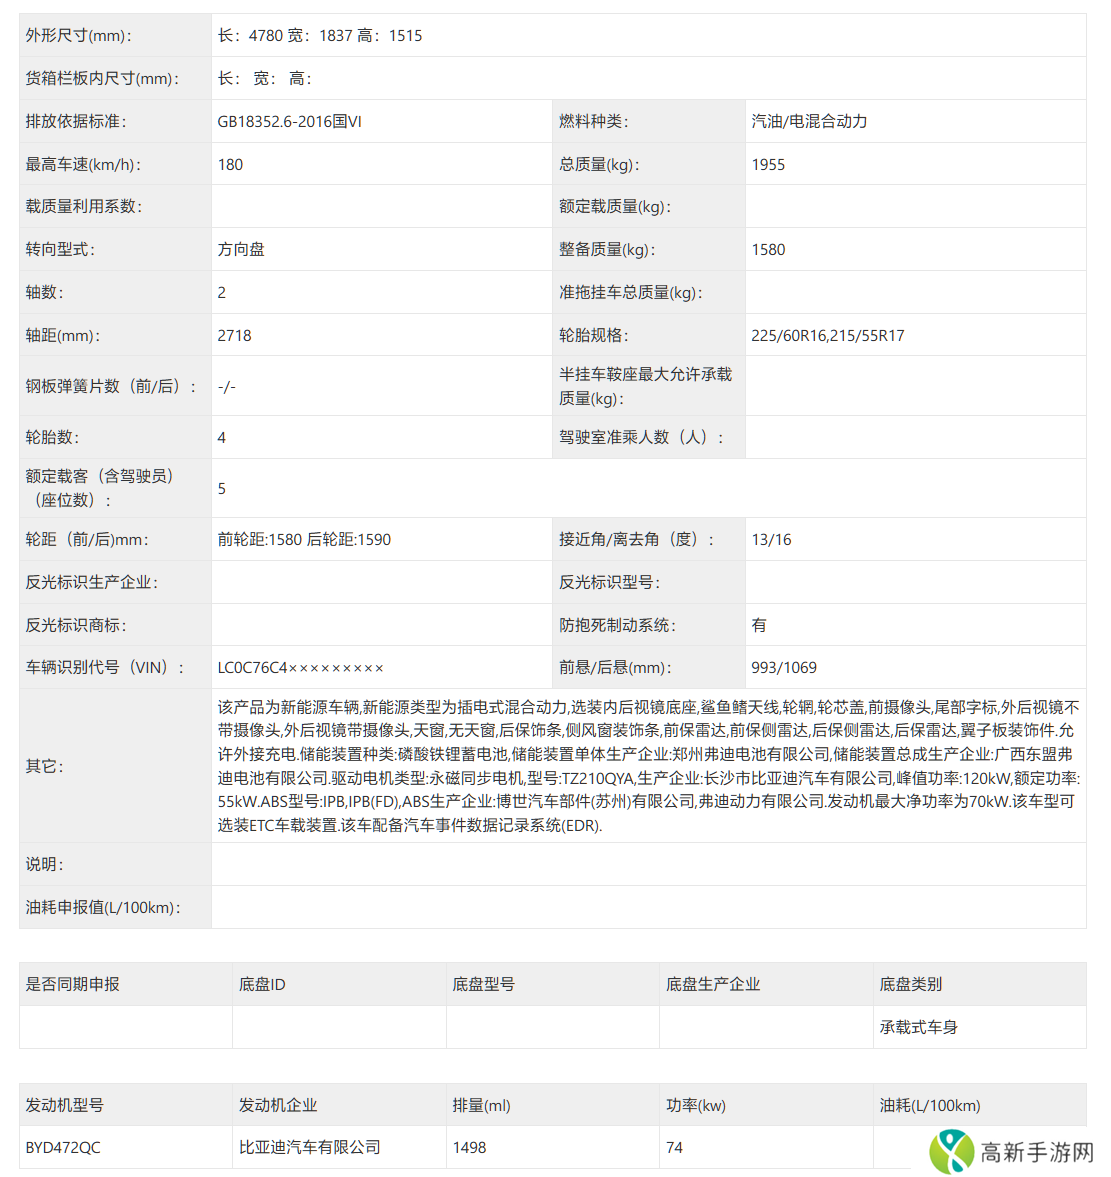
Task: Click the engine model BYD472QC cell
Action: [x=63, y=1147]
